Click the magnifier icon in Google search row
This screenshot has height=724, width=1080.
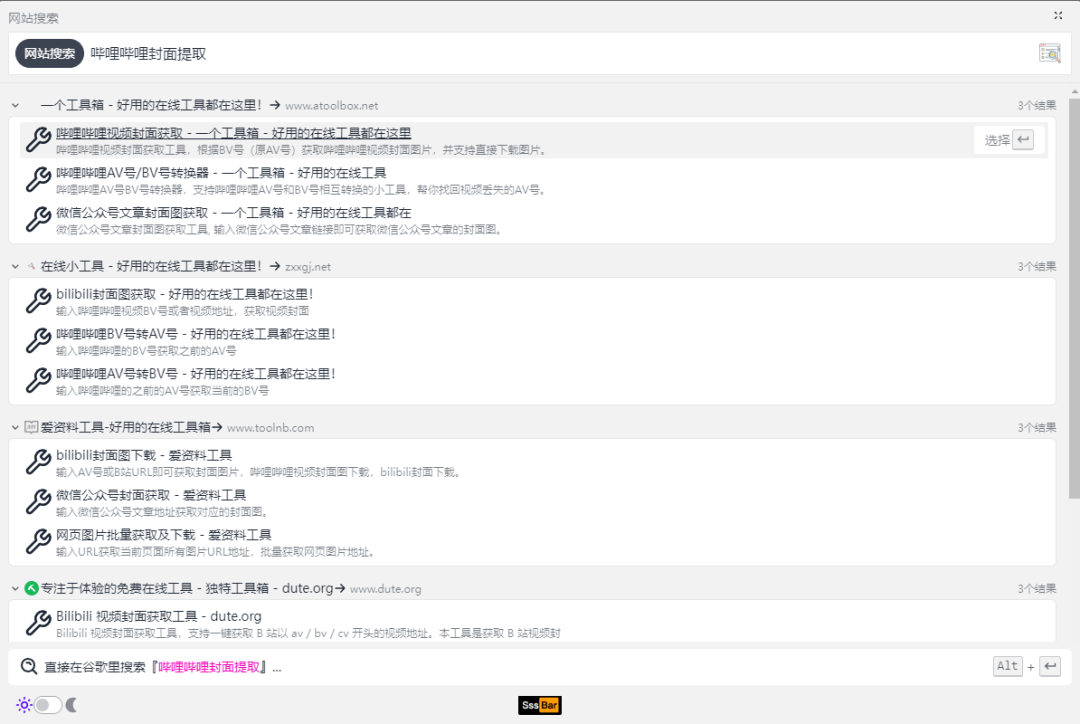tap(29, 667)
